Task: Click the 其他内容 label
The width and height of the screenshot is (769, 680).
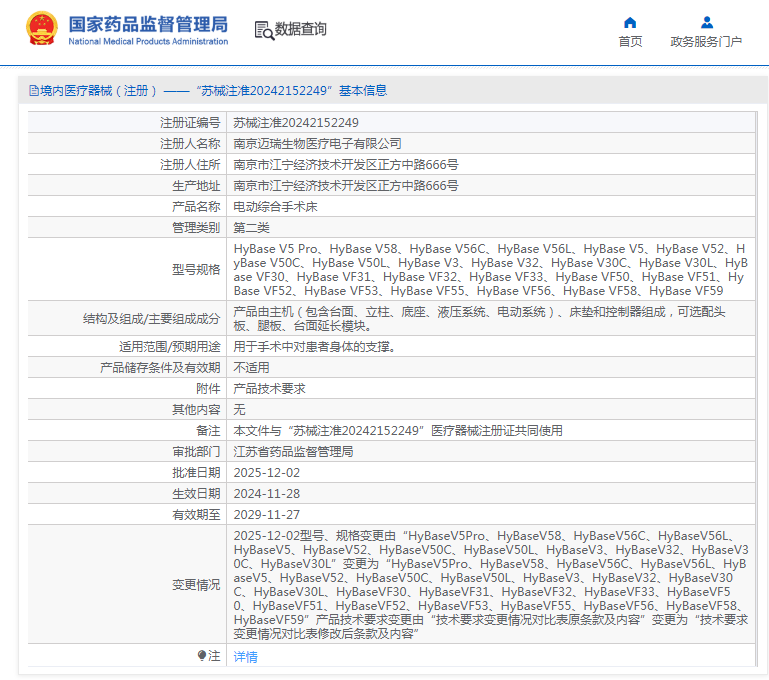Action: tap(196, 410)
